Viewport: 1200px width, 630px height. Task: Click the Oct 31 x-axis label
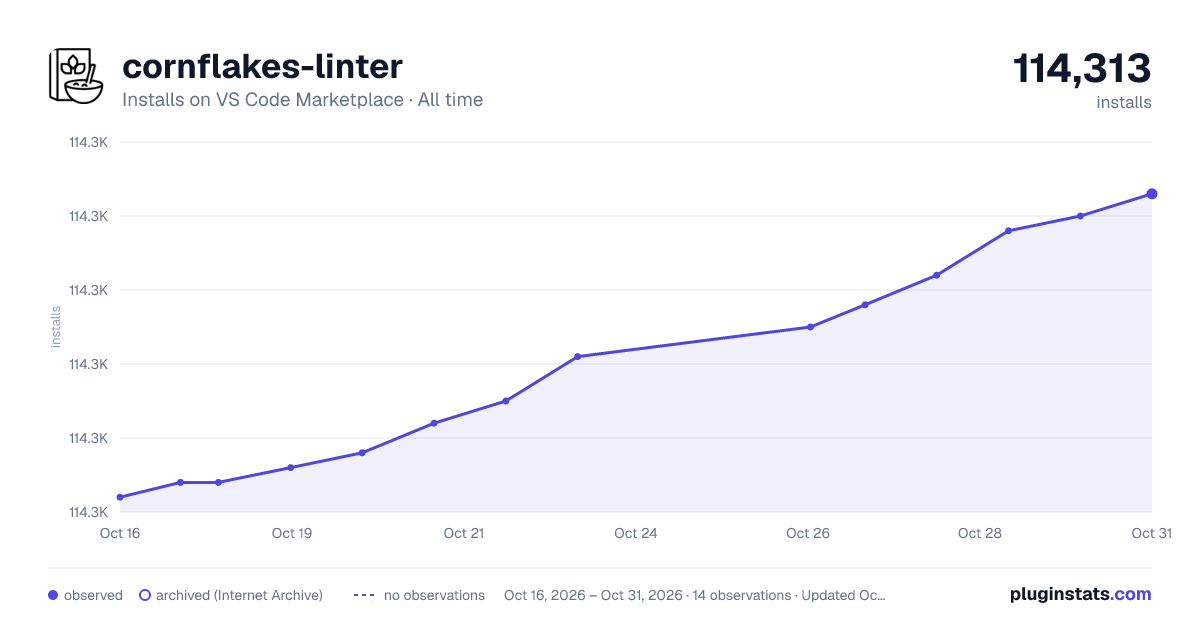1151,533
